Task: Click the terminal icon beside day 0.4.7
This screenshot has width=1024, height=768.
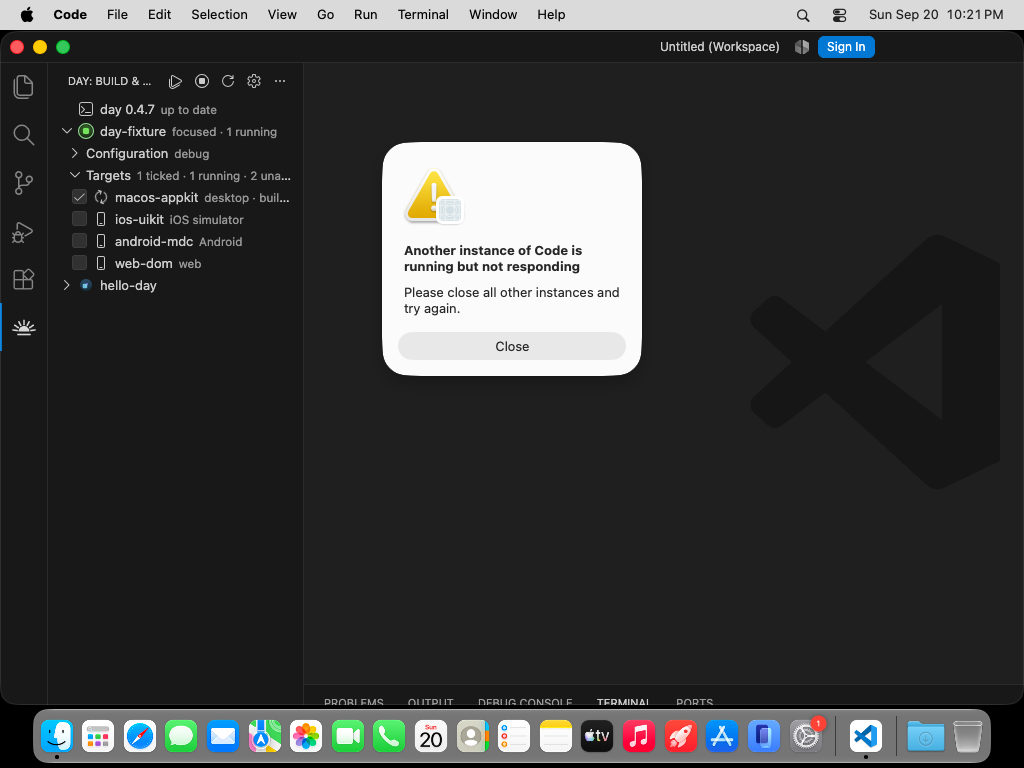Action: coord(86,109)
